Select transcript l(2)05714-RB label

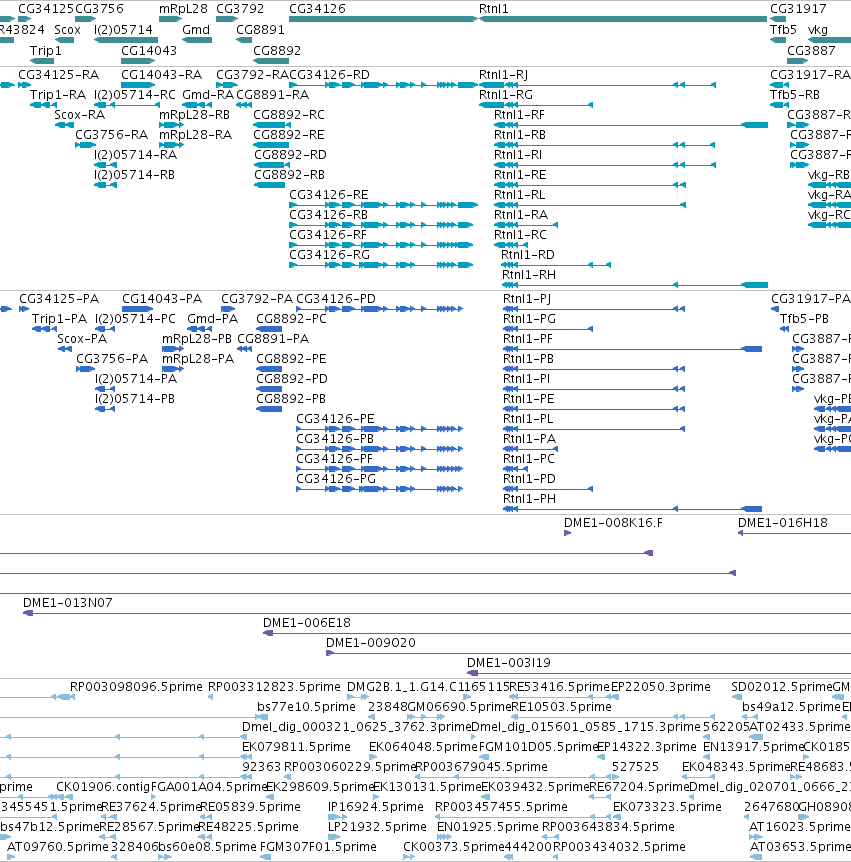pos(134,175)
